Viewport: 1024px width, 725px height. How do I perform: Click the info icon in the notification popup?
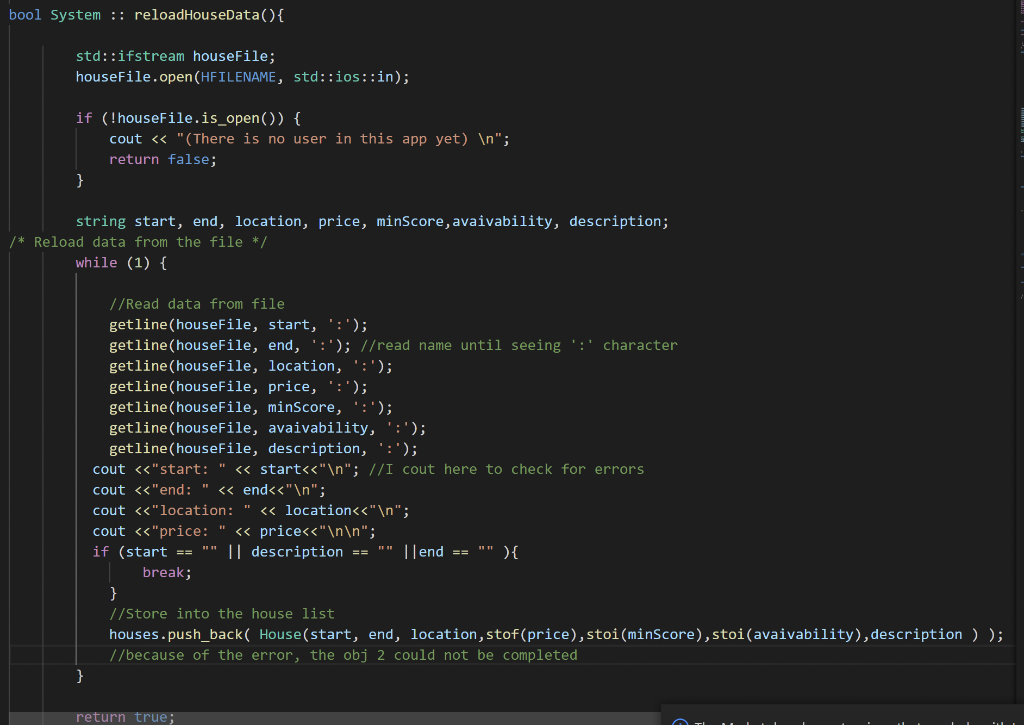pyautogui.click(x=681, y=722)
